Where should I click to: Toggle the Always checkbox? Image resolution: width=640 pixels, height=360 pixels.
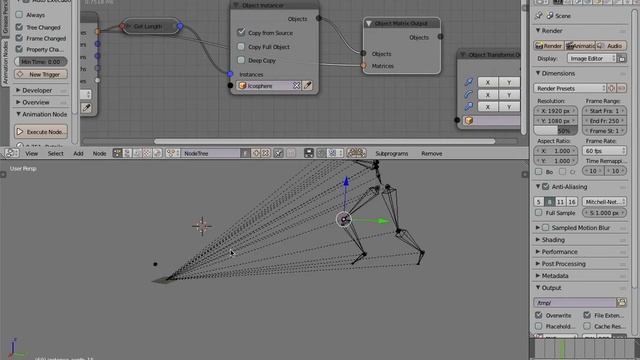point(19,15)
